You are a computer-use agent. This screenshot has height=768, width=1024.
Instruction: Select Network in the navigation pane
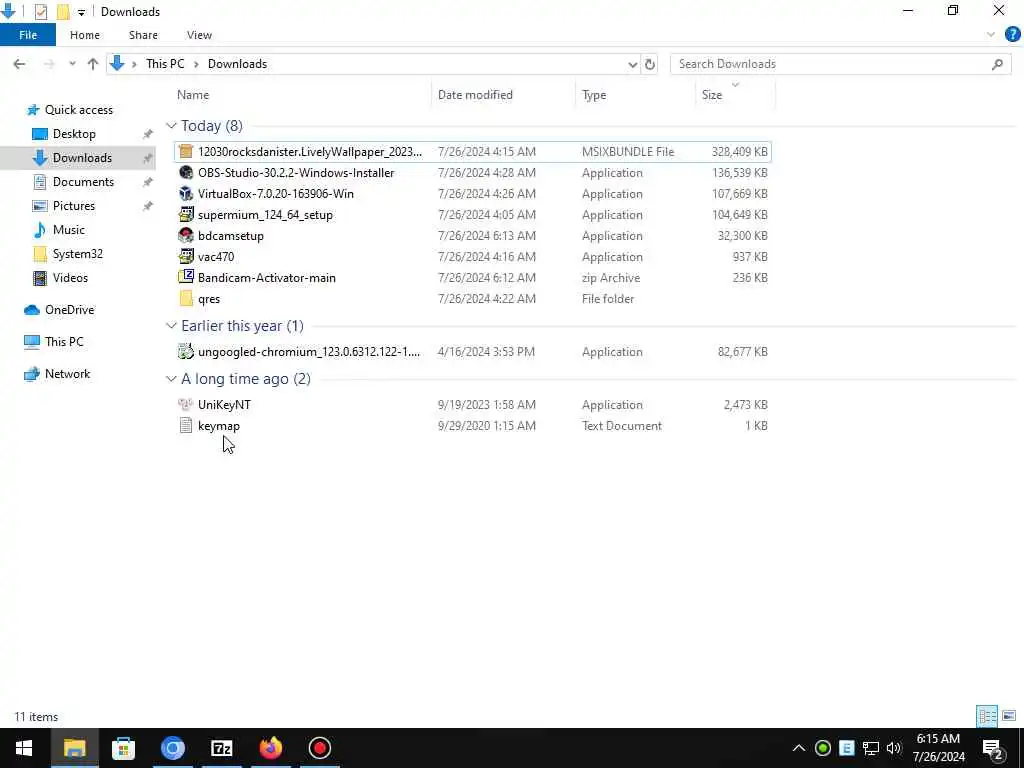coord(67,374)
